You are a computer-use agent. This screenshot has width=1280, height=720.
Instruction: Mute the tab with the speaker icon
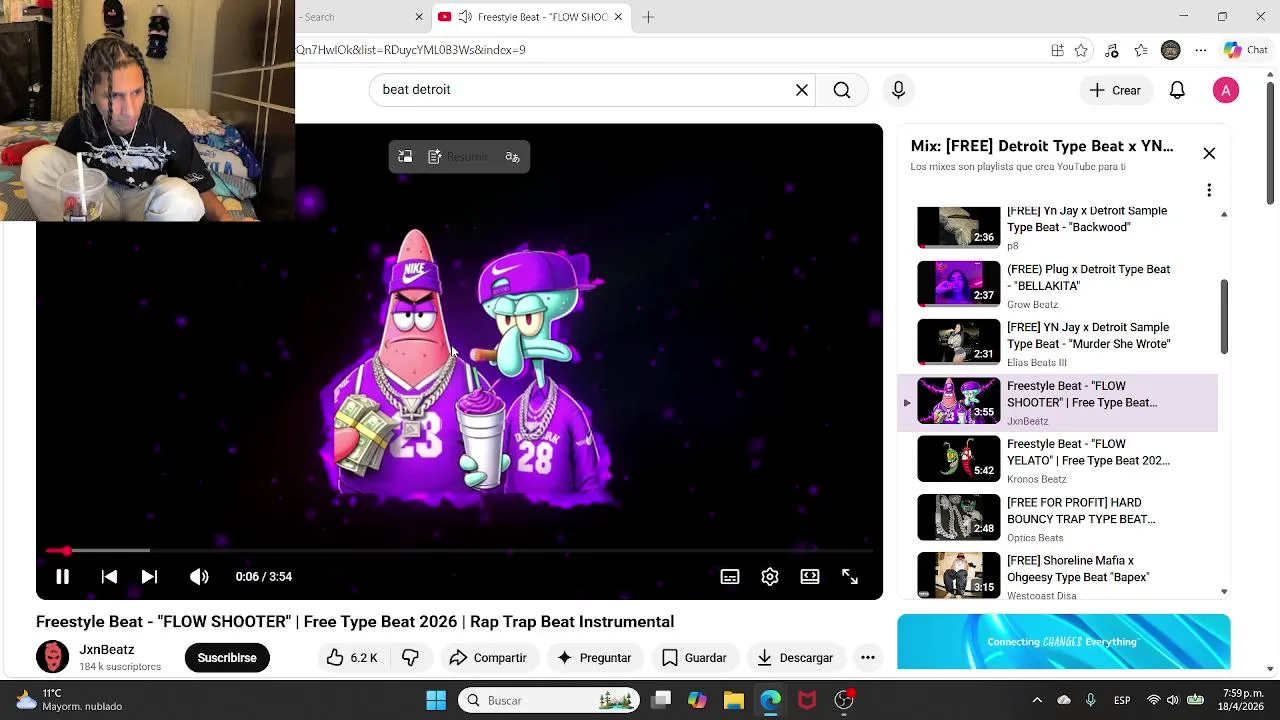point(465,17)
